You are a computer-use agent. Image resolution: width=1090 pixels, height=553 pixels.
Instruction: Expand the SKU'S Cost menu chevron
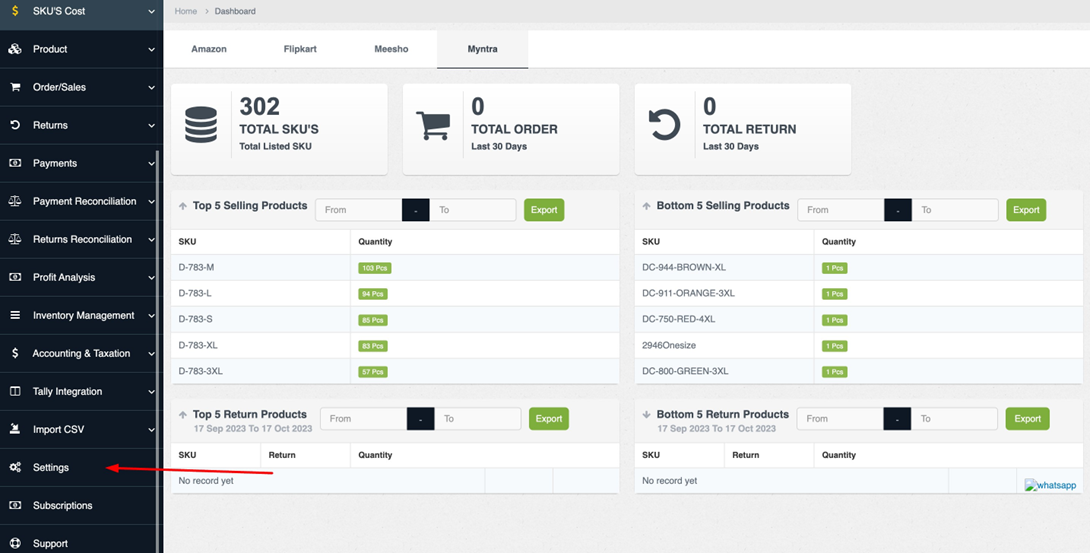152,11
